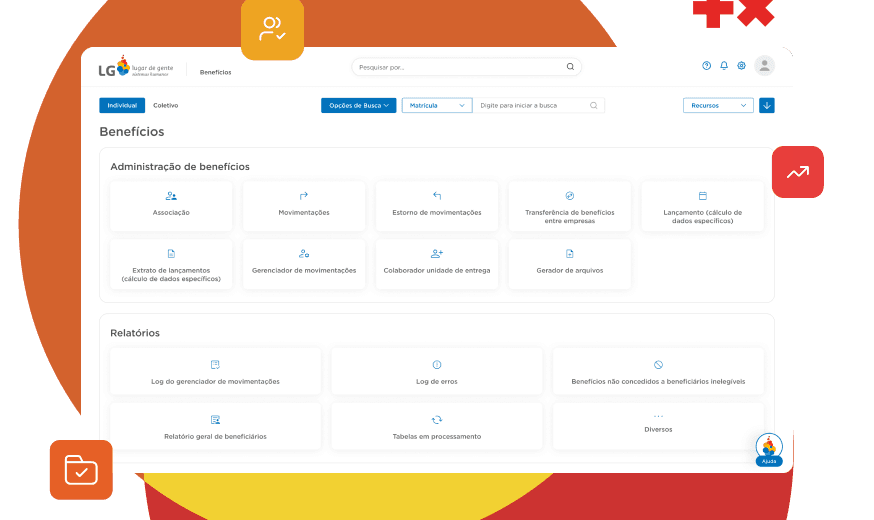Expand the Opções de Busca dropdown
The height and width of the screenshot is (520, 874).
click(x=359, y=105)
